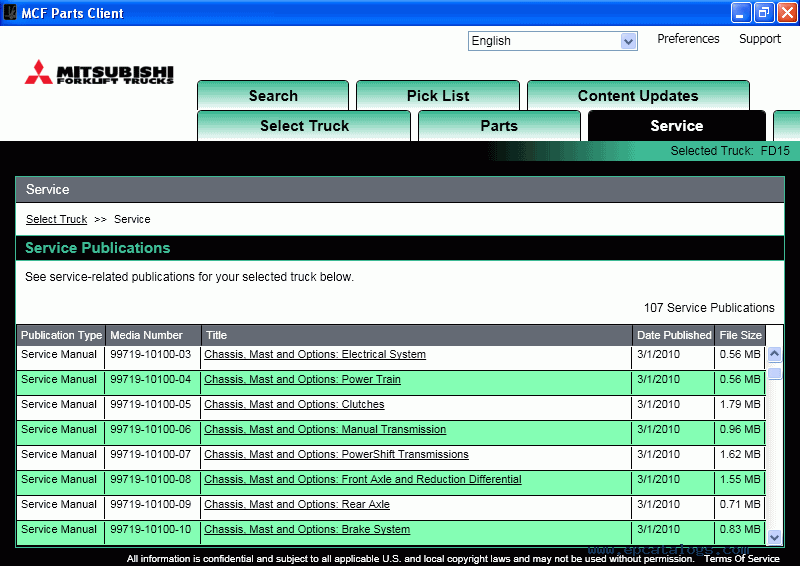Click the Terms Of Service link
Screen dimensions: 800x566
coord(742,558)
